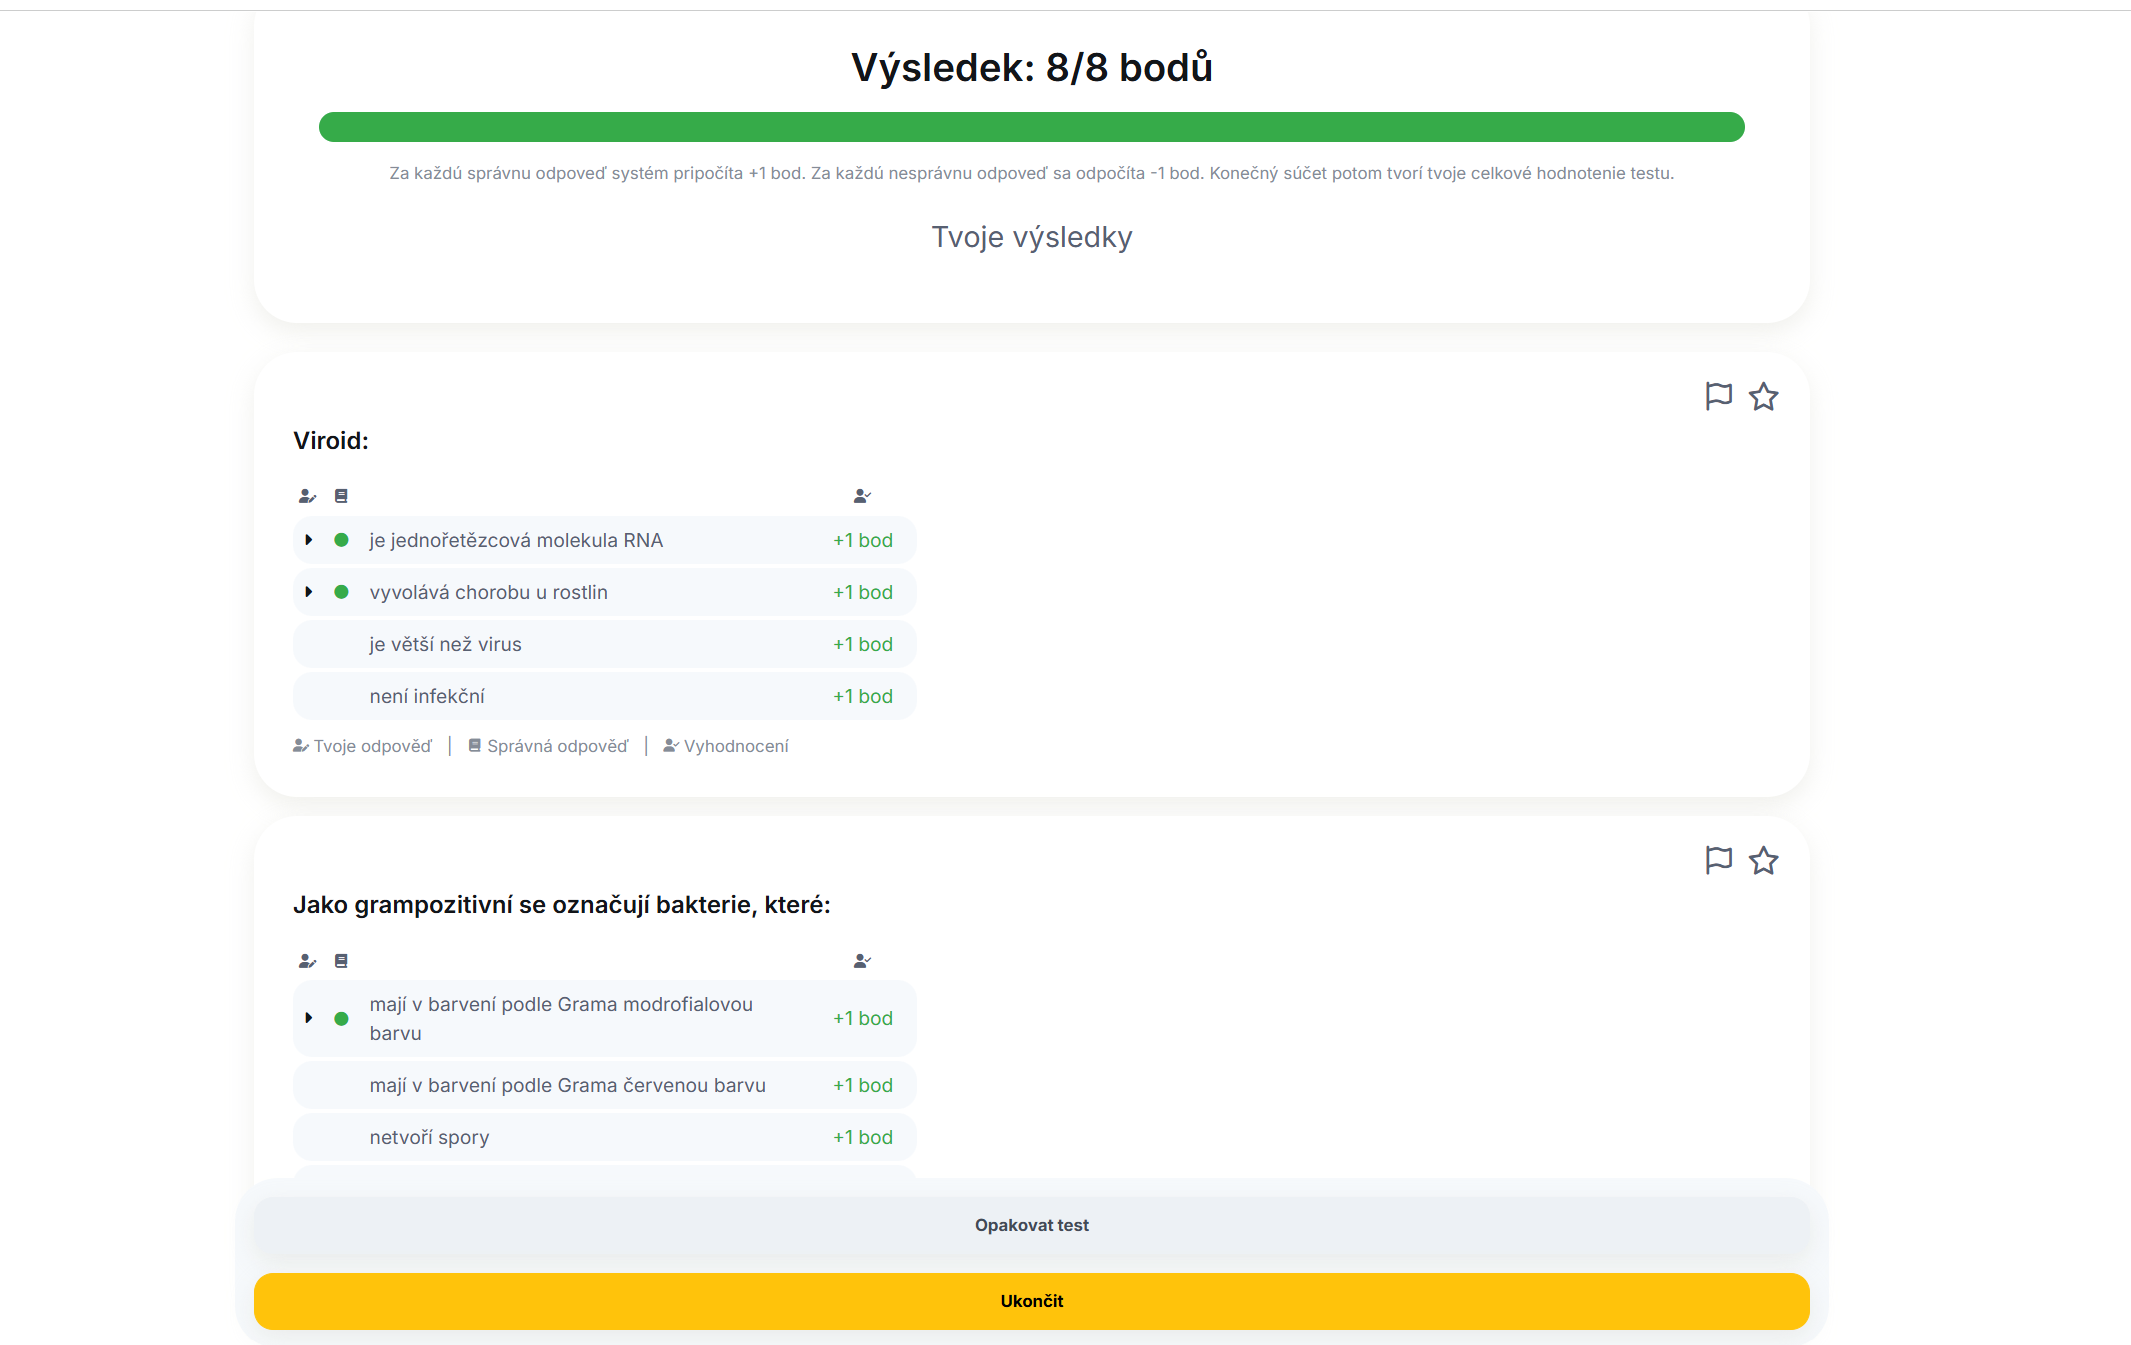Screen dimensions: 2131x1345
Task: Click '+1 bod' beside 'netvoří spory'
Action: [x=862, y=1137]
